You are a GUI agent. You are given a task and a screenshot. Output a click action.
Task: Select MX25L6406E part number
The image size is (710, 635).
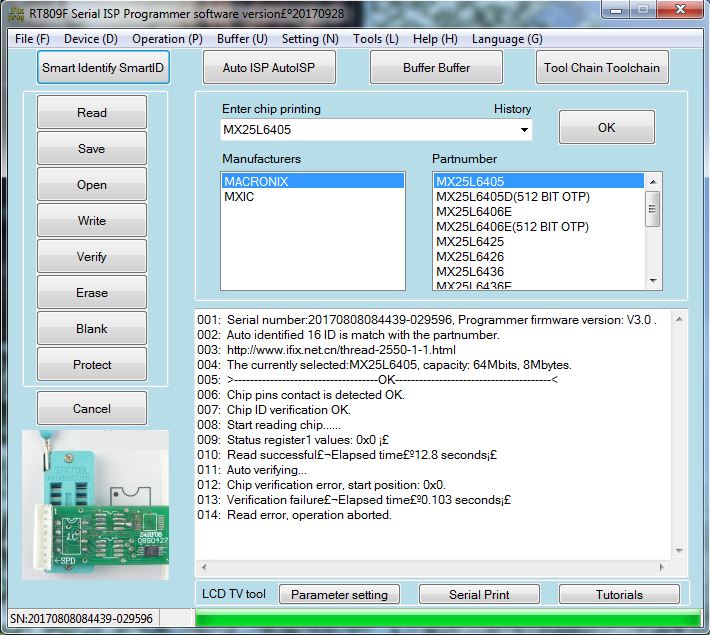coord(539,212)
